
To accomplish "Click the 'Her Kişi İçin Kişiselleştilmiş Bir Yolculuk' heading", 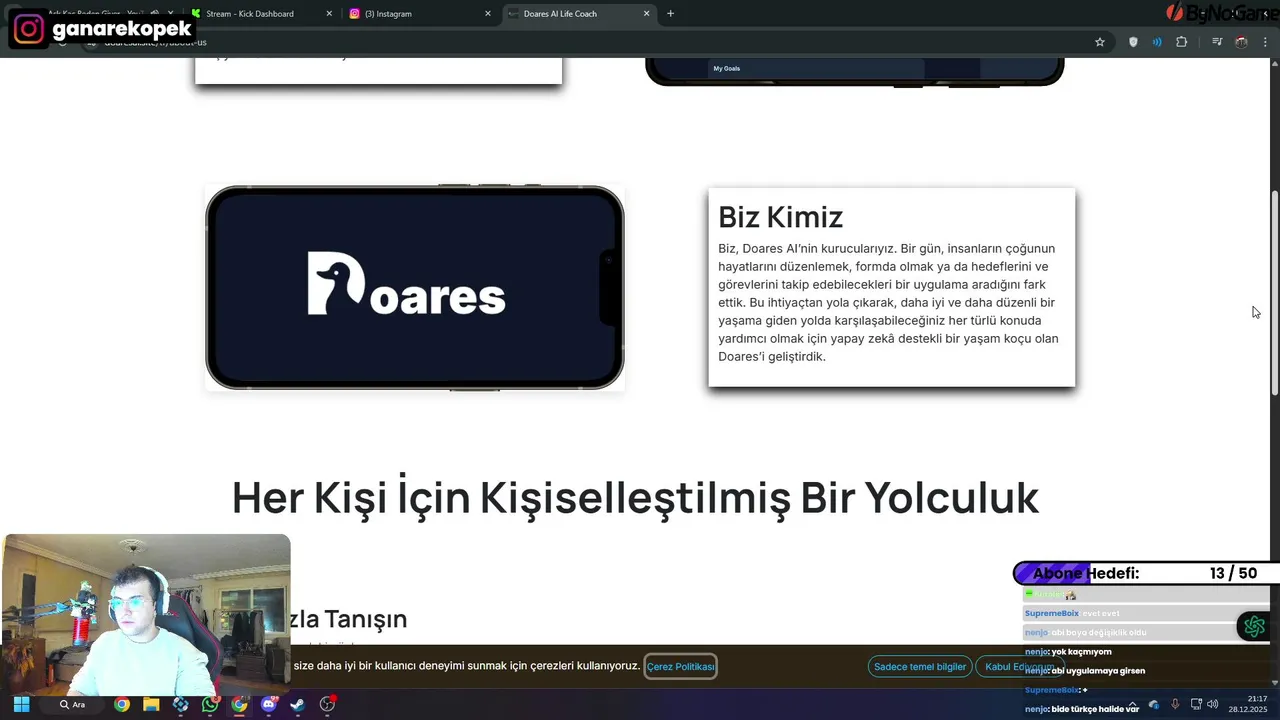I will tap(635, 497).
